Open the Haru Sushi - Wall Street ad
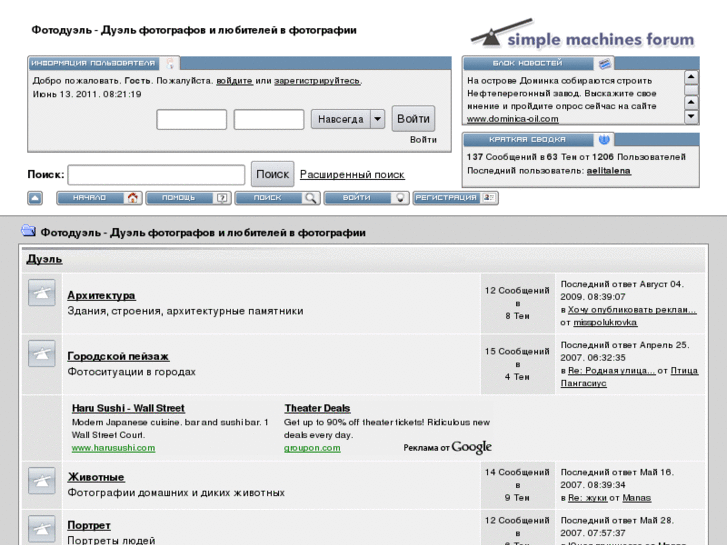727x545 pixels. [128, 408]
